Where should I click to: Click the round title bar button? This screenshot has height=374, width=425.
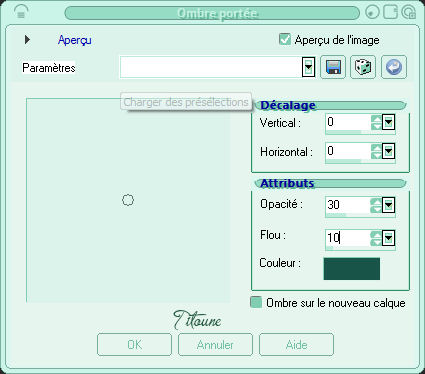(x=372, y=13)
